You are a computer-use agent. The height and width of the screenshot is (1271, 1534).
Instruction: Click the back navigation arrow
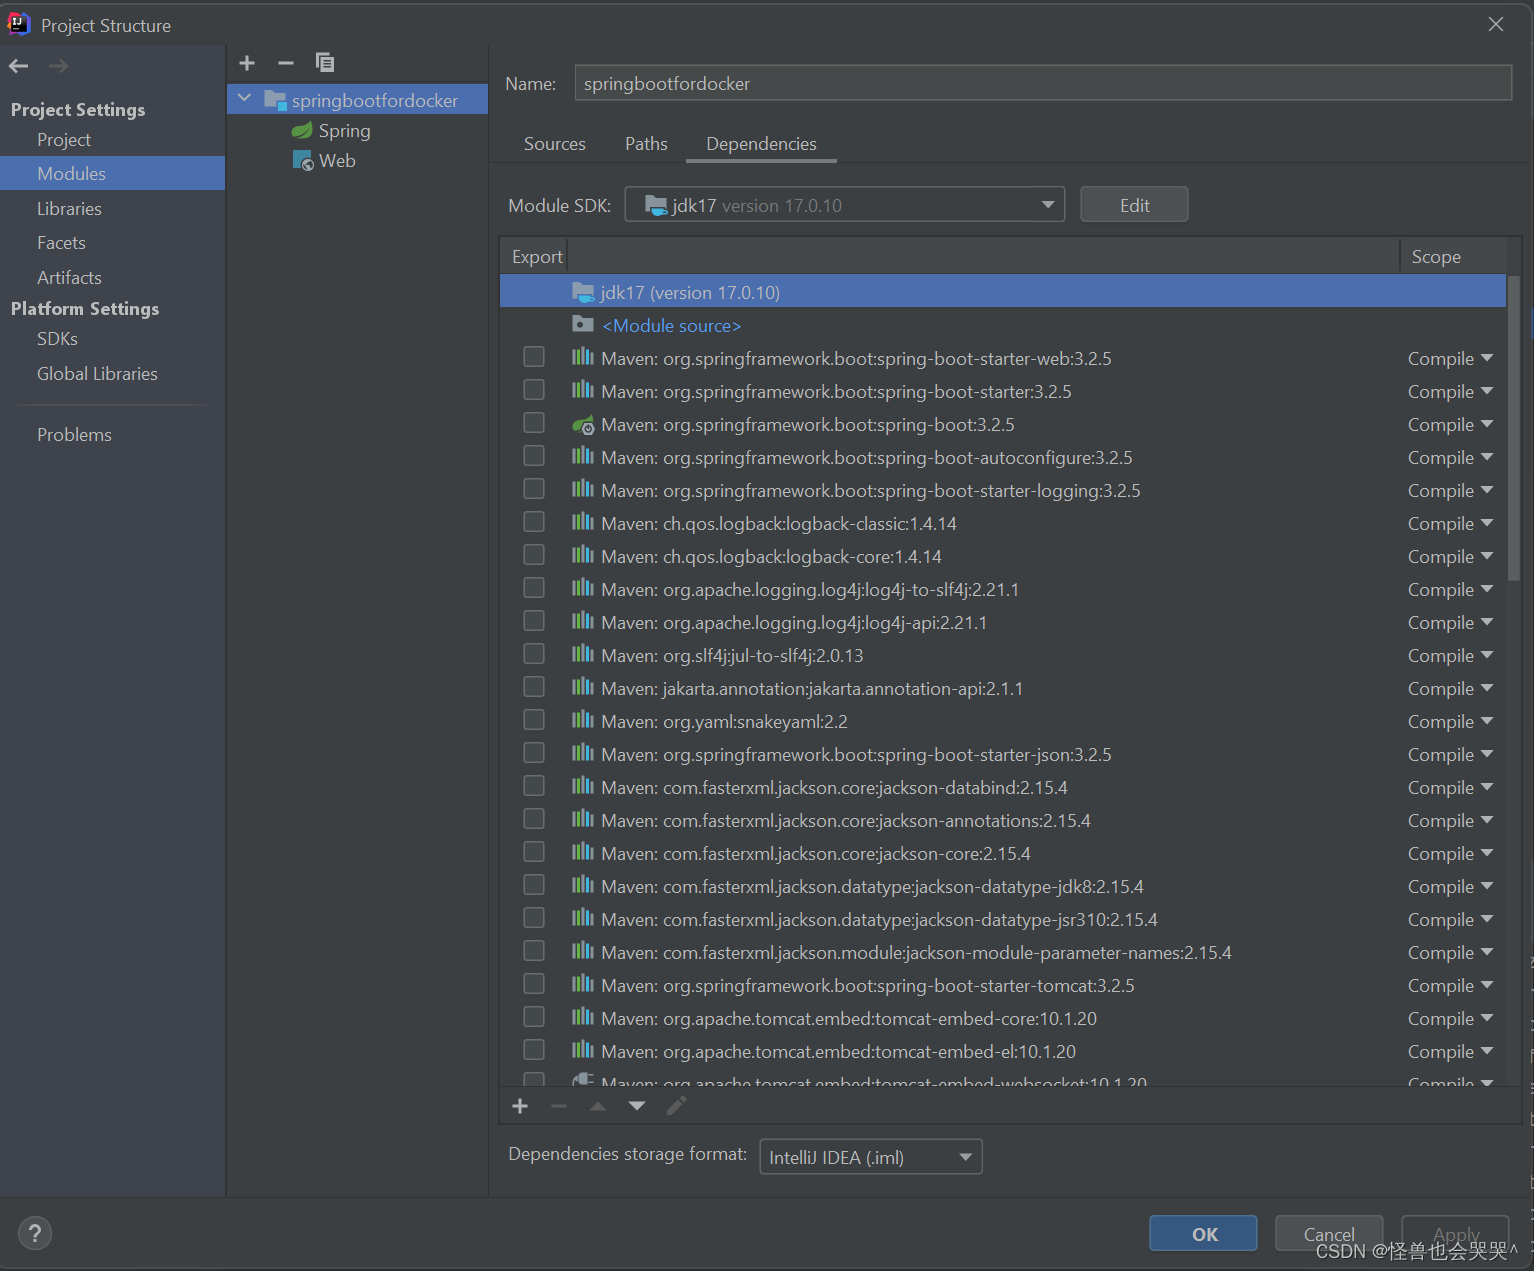tap(18, 66)
